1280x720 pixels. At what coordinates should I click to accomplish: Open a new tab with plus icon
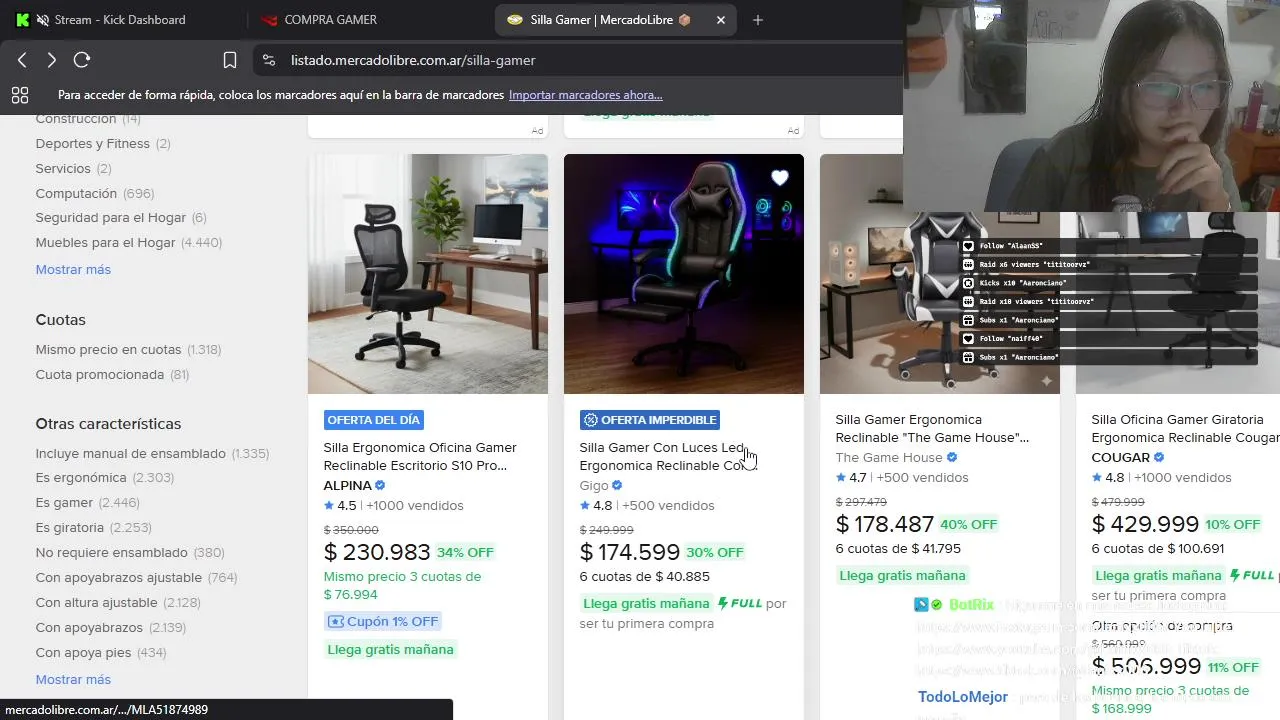[757, 20]
